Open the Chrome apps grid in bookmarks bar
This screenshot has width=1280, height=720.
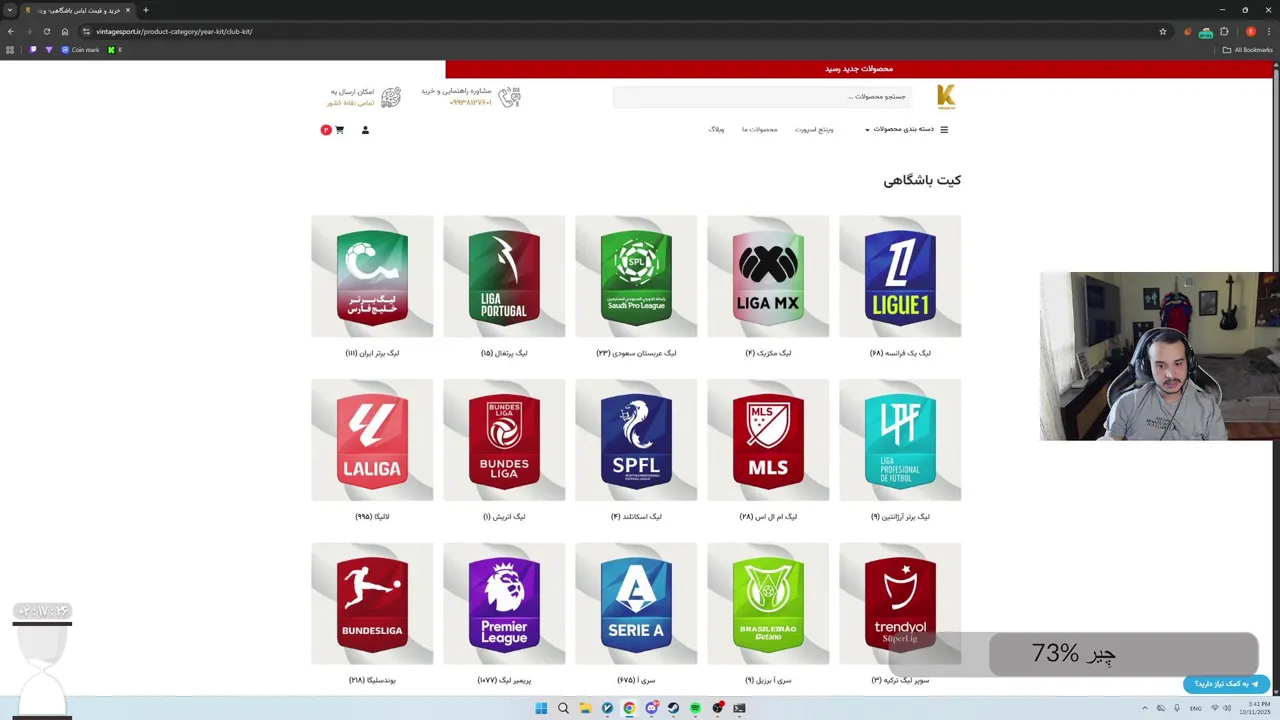(10, 50)
